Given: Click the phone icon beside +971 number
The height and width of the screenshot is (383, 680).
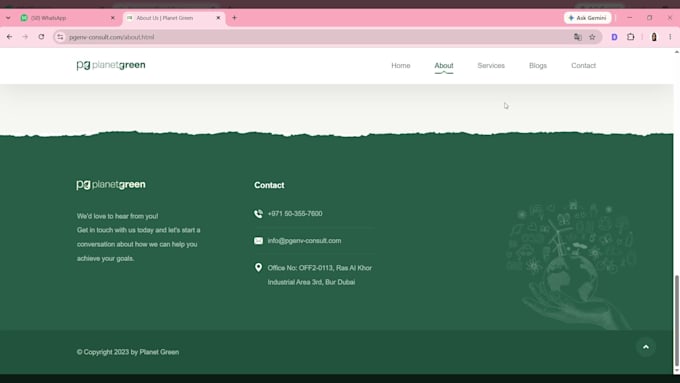Looking at the screenshot, I should 258,213.
